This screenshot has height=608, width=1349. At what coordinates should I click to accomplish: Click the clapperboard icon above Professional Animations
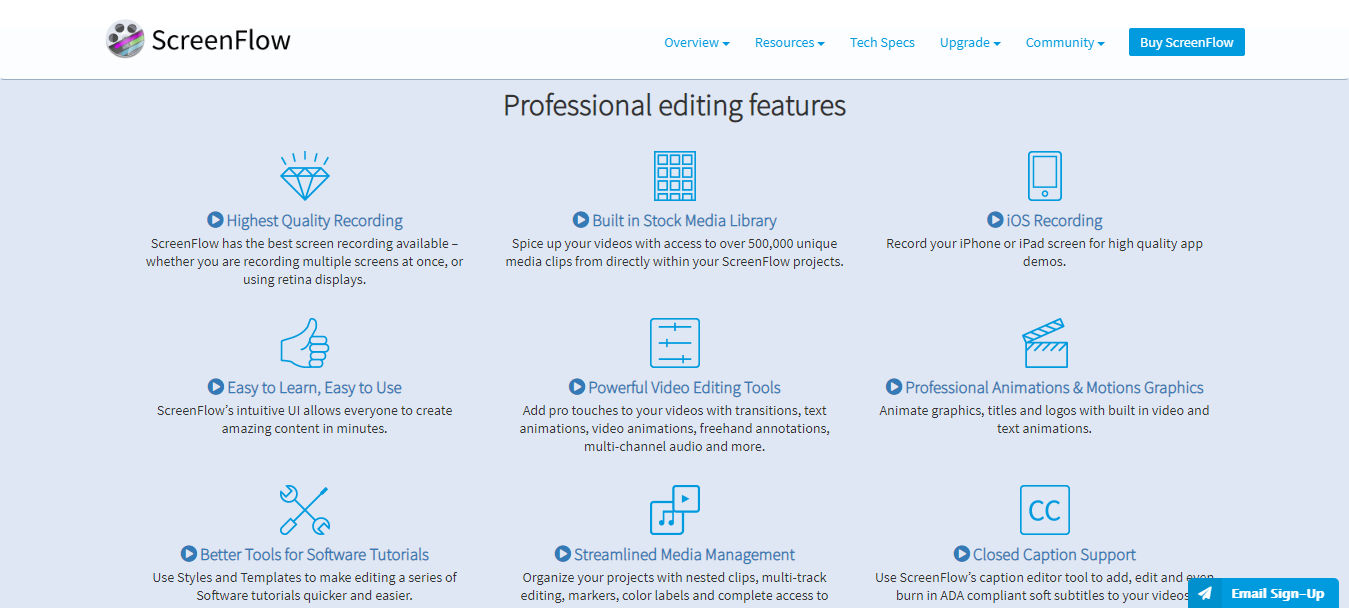(x=1045, y=343)
